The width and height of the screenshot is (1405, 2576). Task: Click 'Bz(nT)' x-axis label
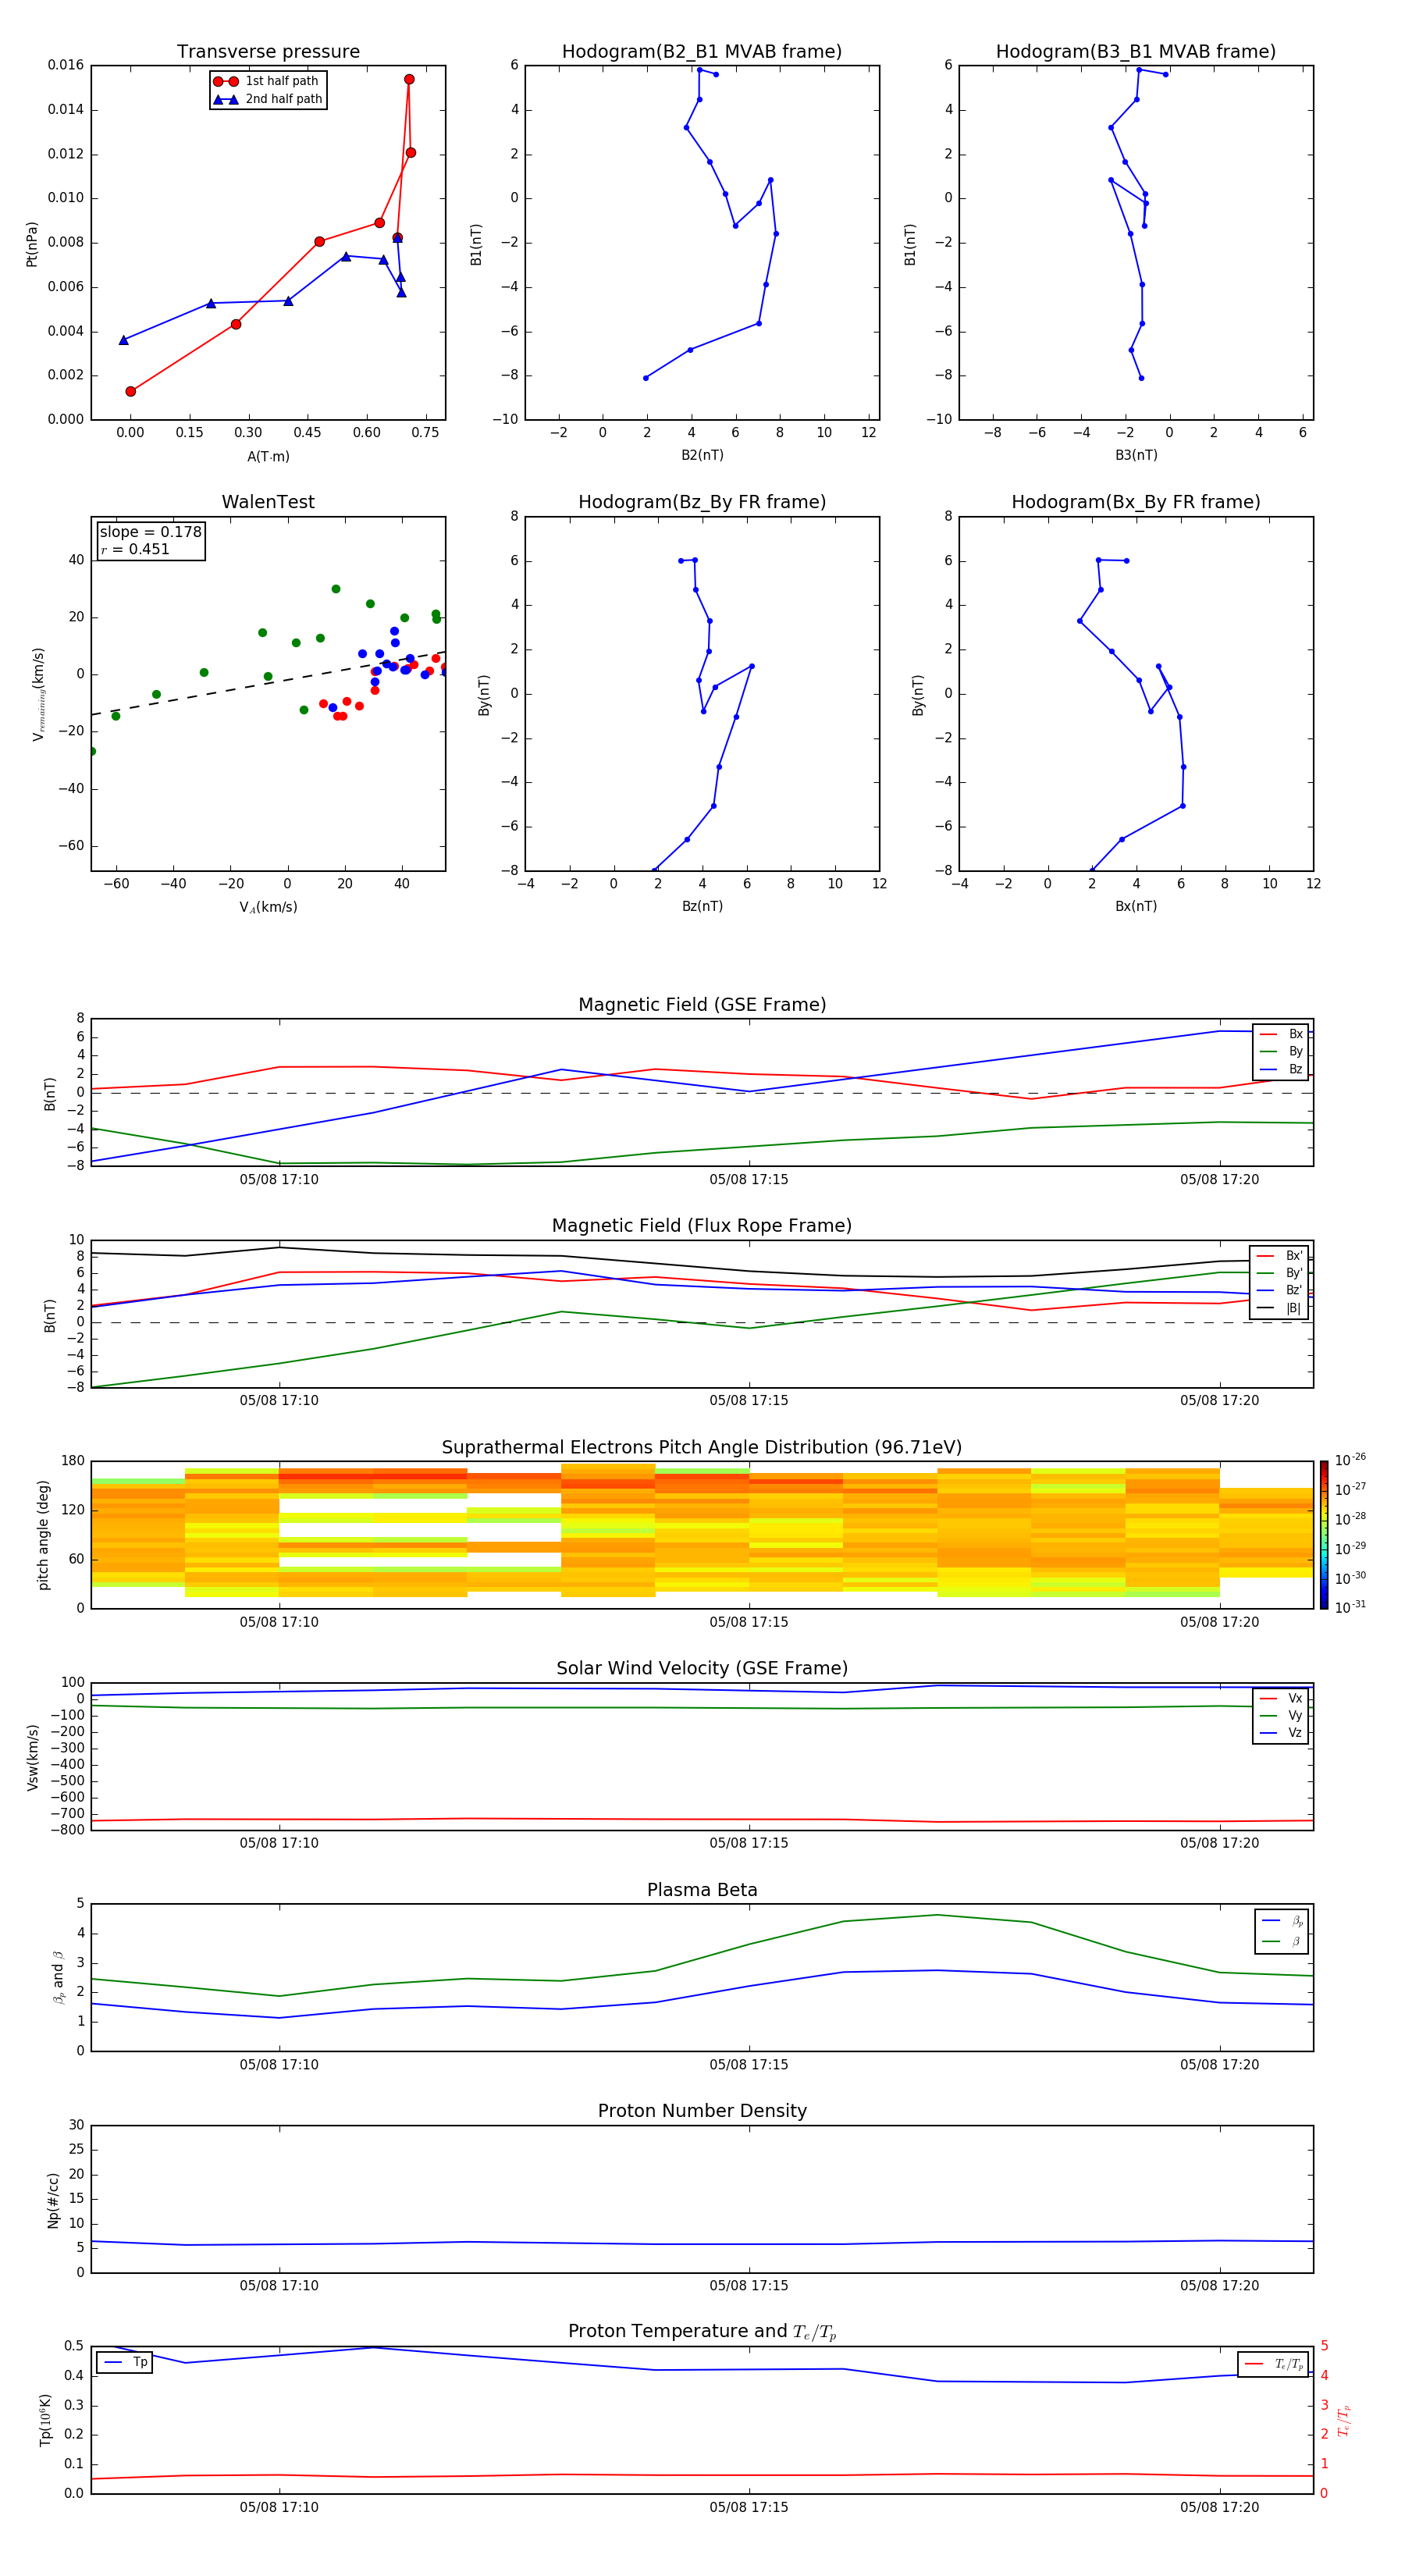(x=702, y=906)
